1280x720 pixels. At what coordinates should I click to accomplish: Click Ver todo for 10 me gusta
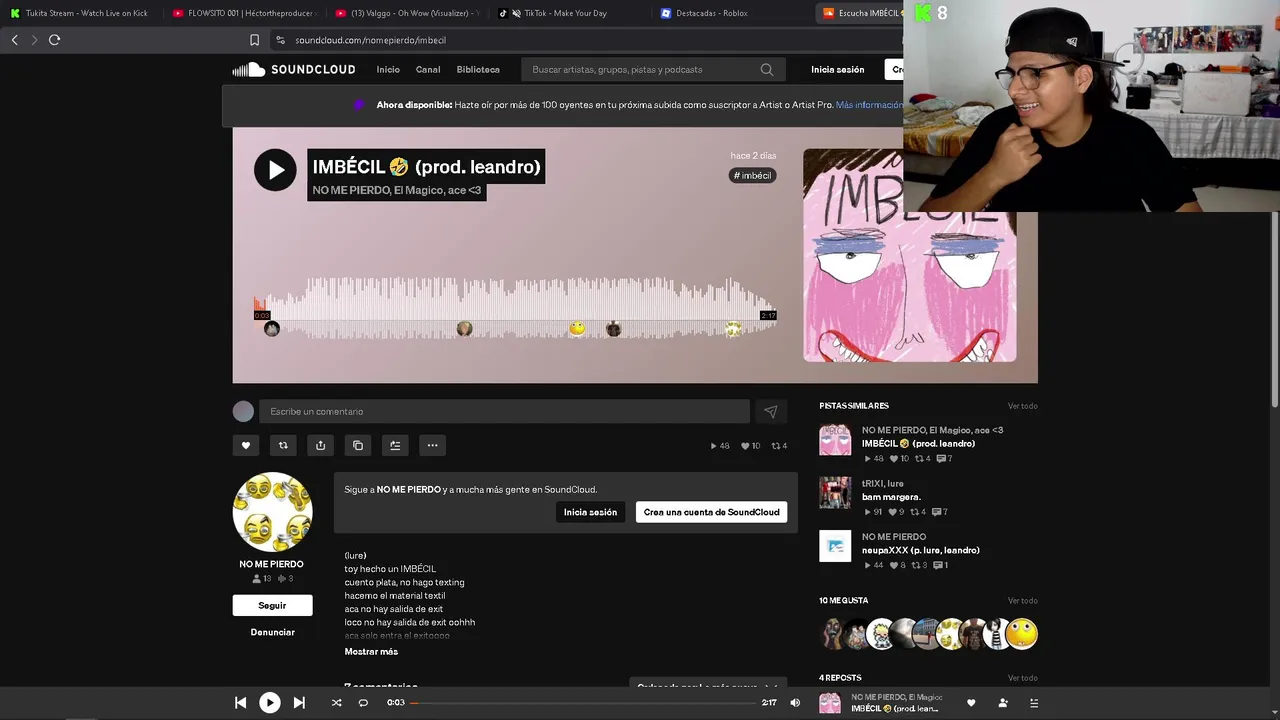point(1023,601)
